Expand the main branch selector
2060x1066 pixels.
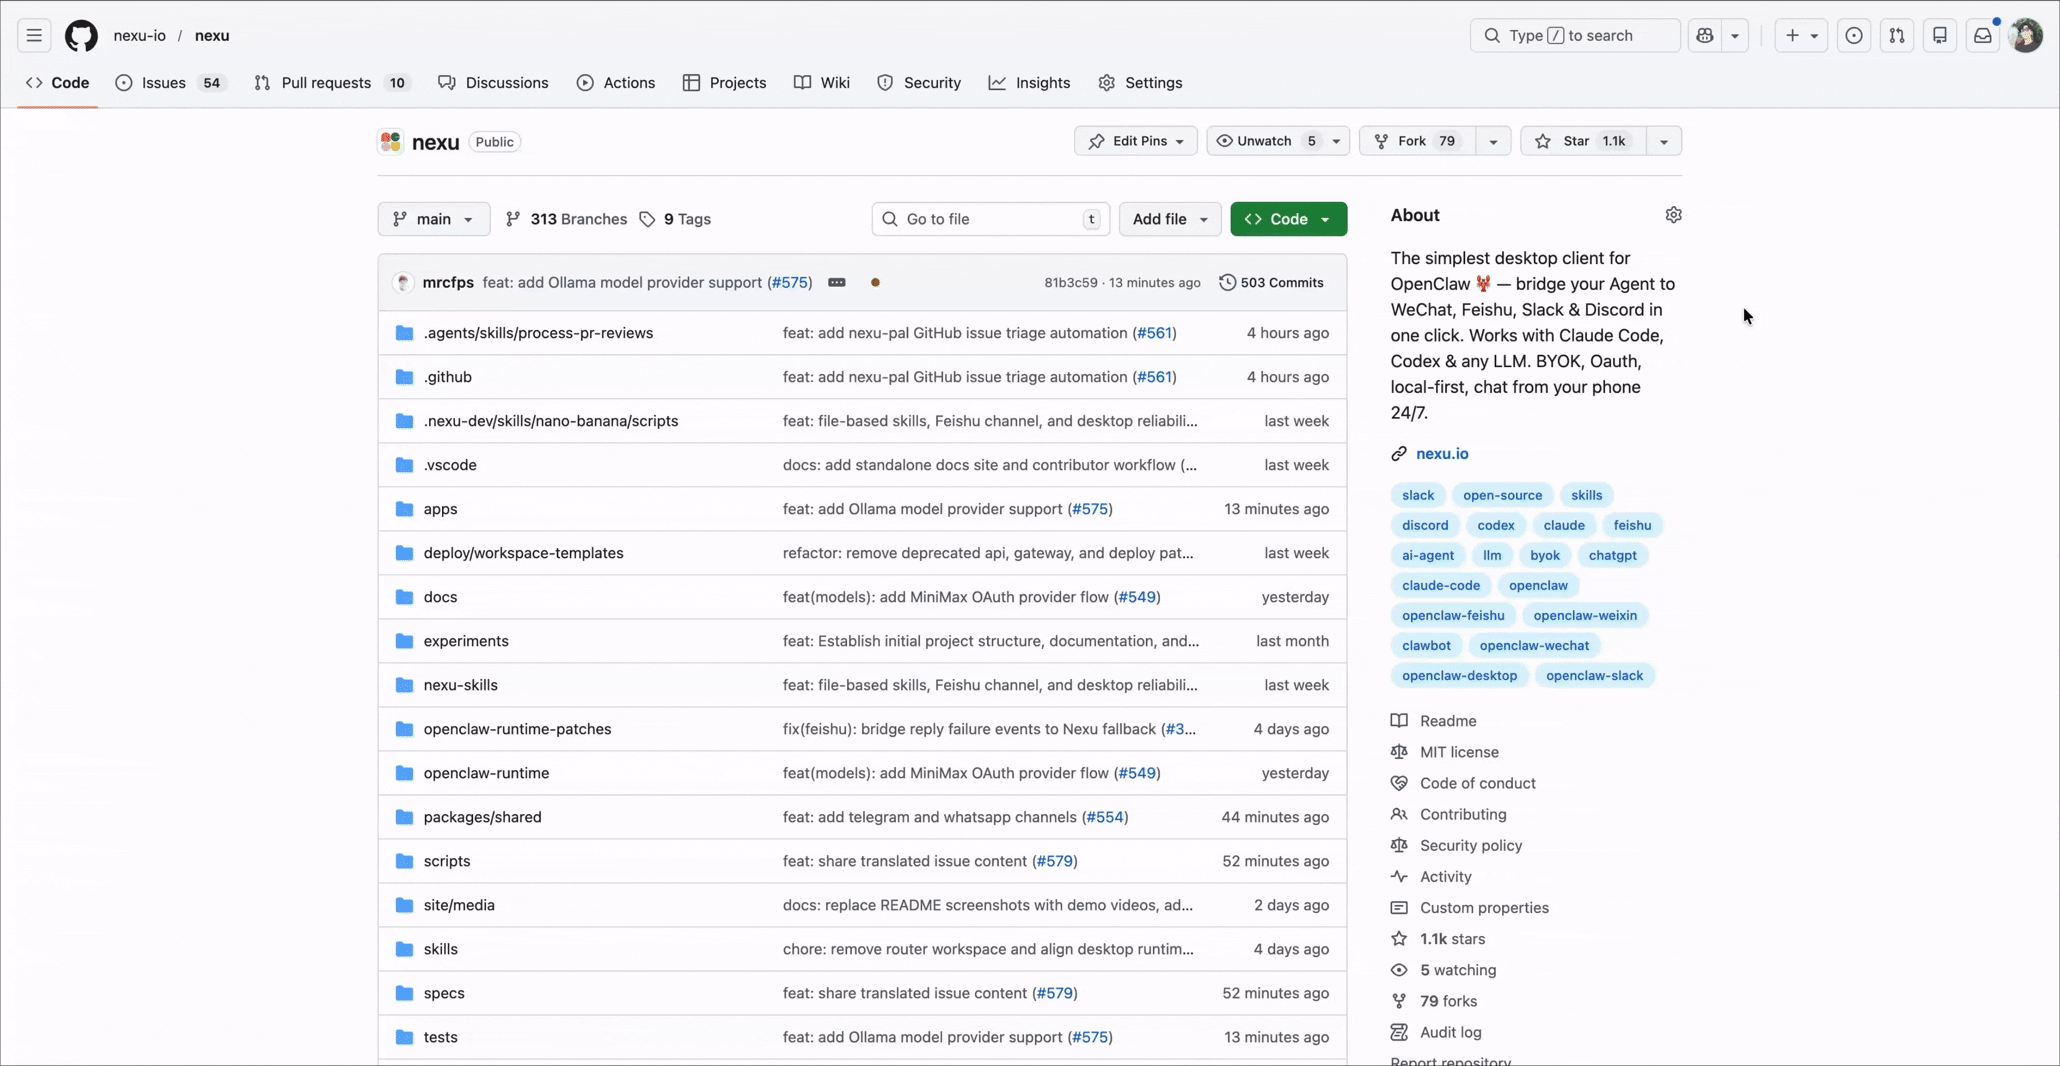(432, 219)
